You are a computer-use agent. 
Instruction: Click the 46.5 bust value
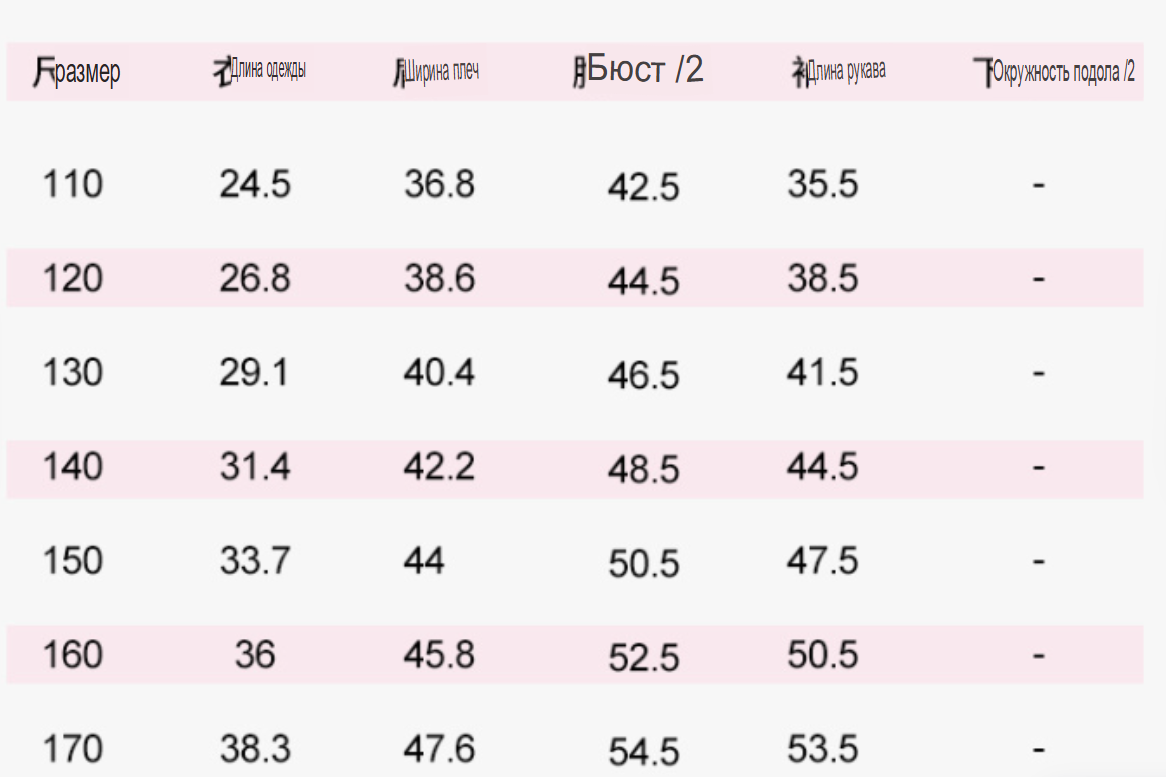click(644, 375)
